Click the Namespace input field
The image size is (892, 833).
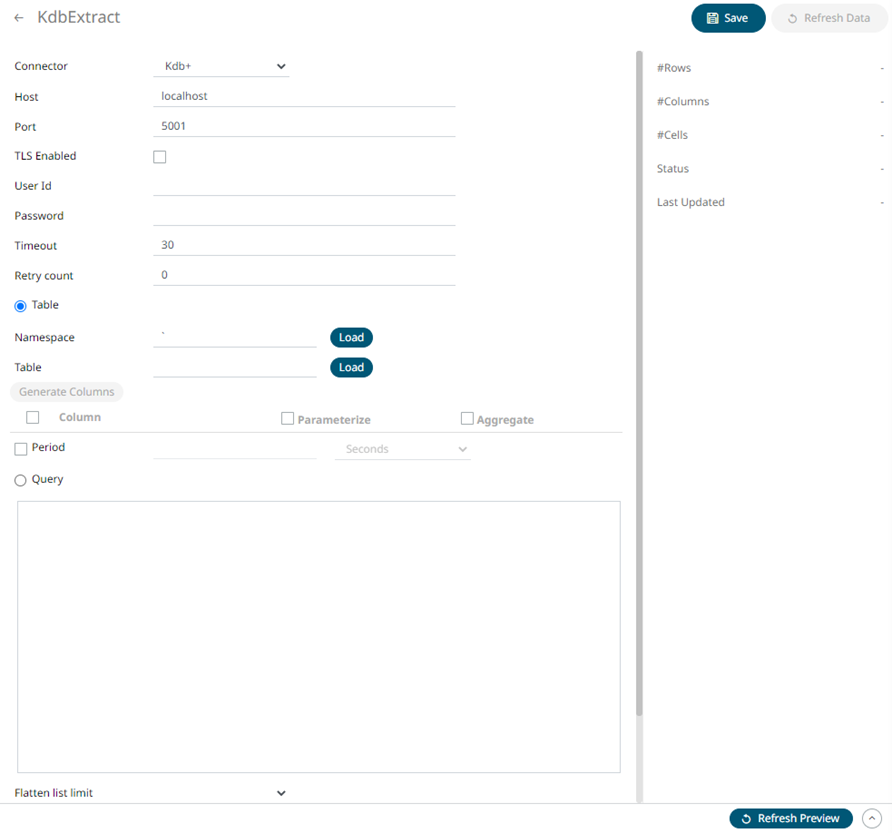pyautogui.click(x=234, y=337)
